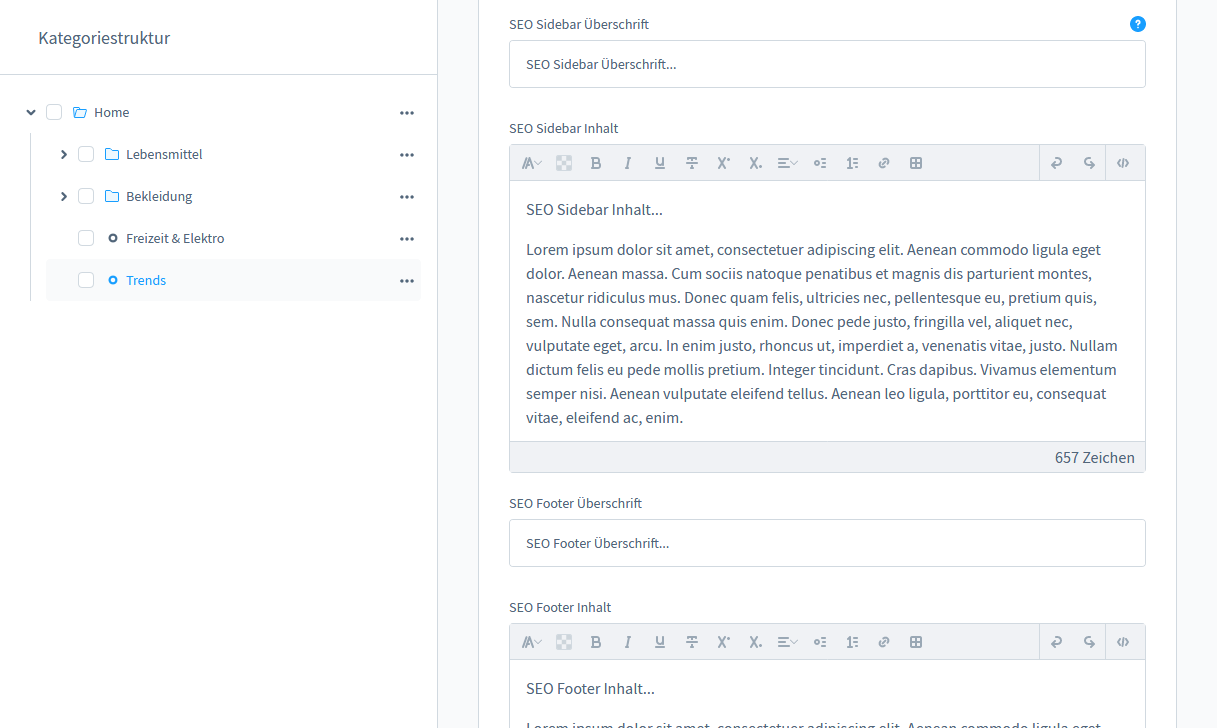Open context menu for Lebensmittel category
This screenshot has width=1218, height=728.
407,155
